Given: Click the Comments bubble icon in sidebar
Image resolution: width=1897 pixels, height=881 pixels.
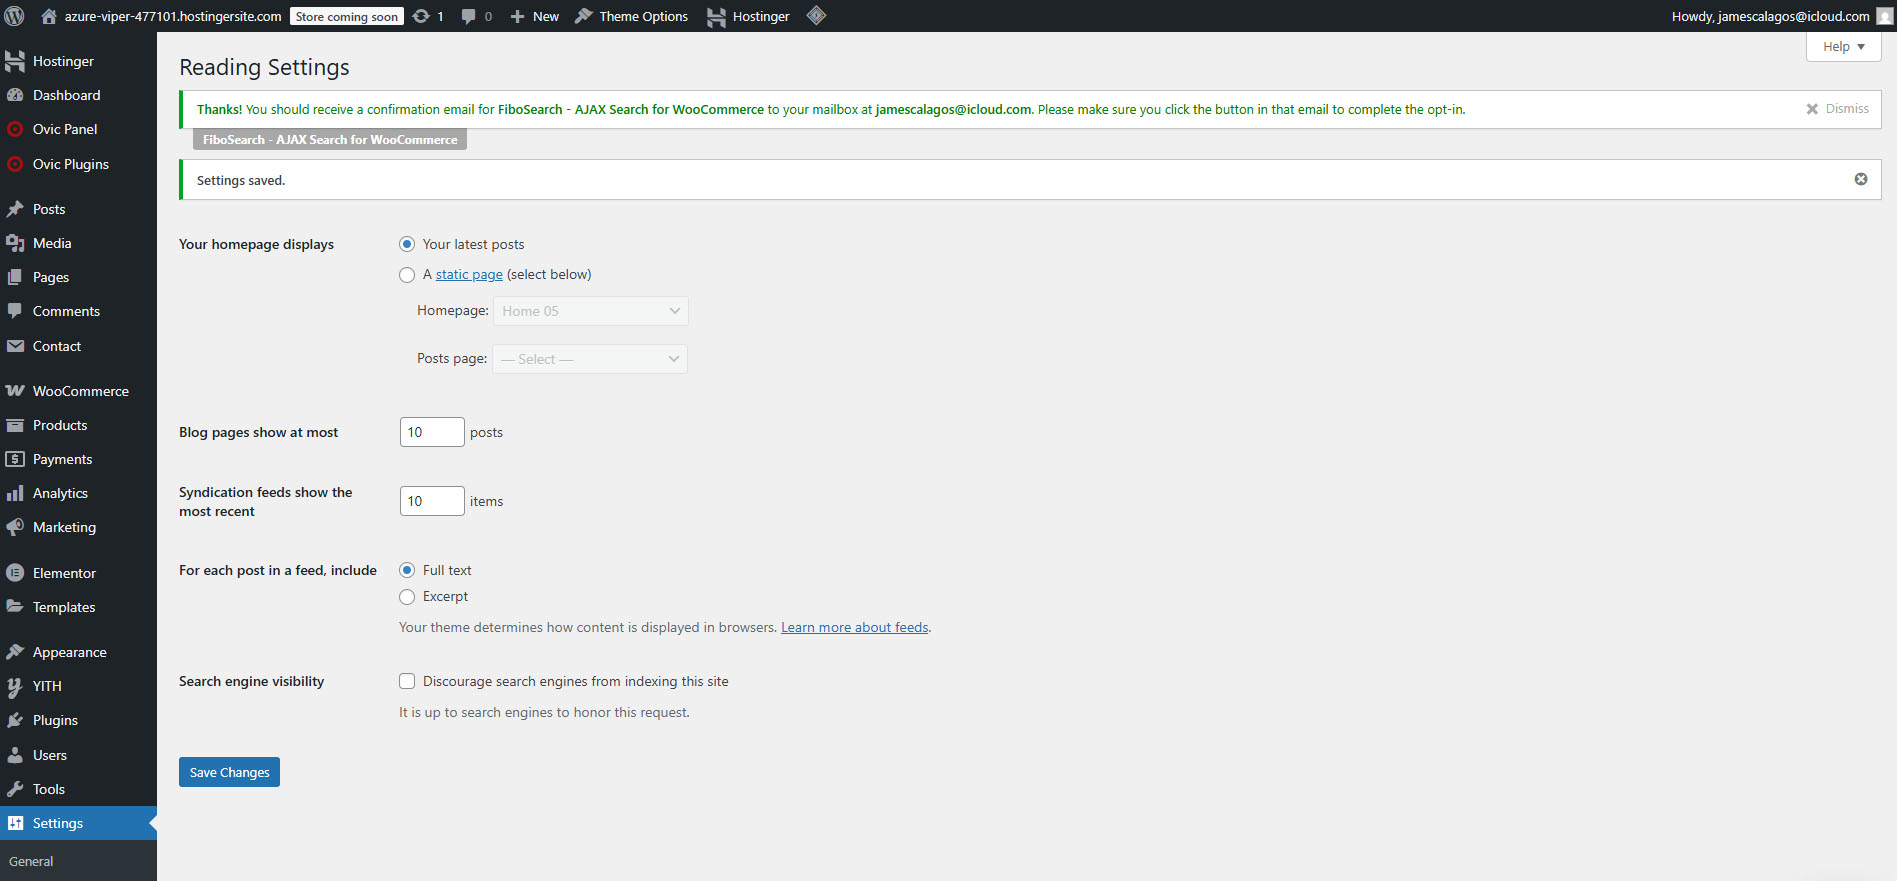Looking at the screenshot, I should [x=15, y=311].
